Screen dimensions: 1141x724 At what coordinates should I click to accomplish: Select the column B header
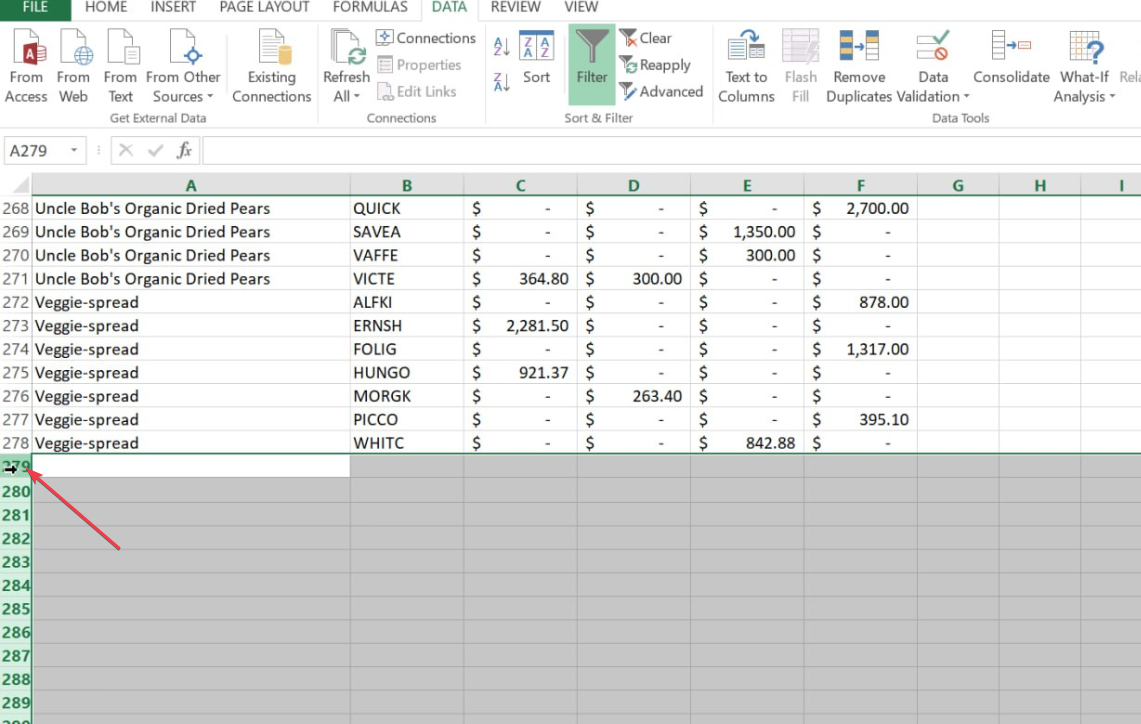(x=406, y=185)
